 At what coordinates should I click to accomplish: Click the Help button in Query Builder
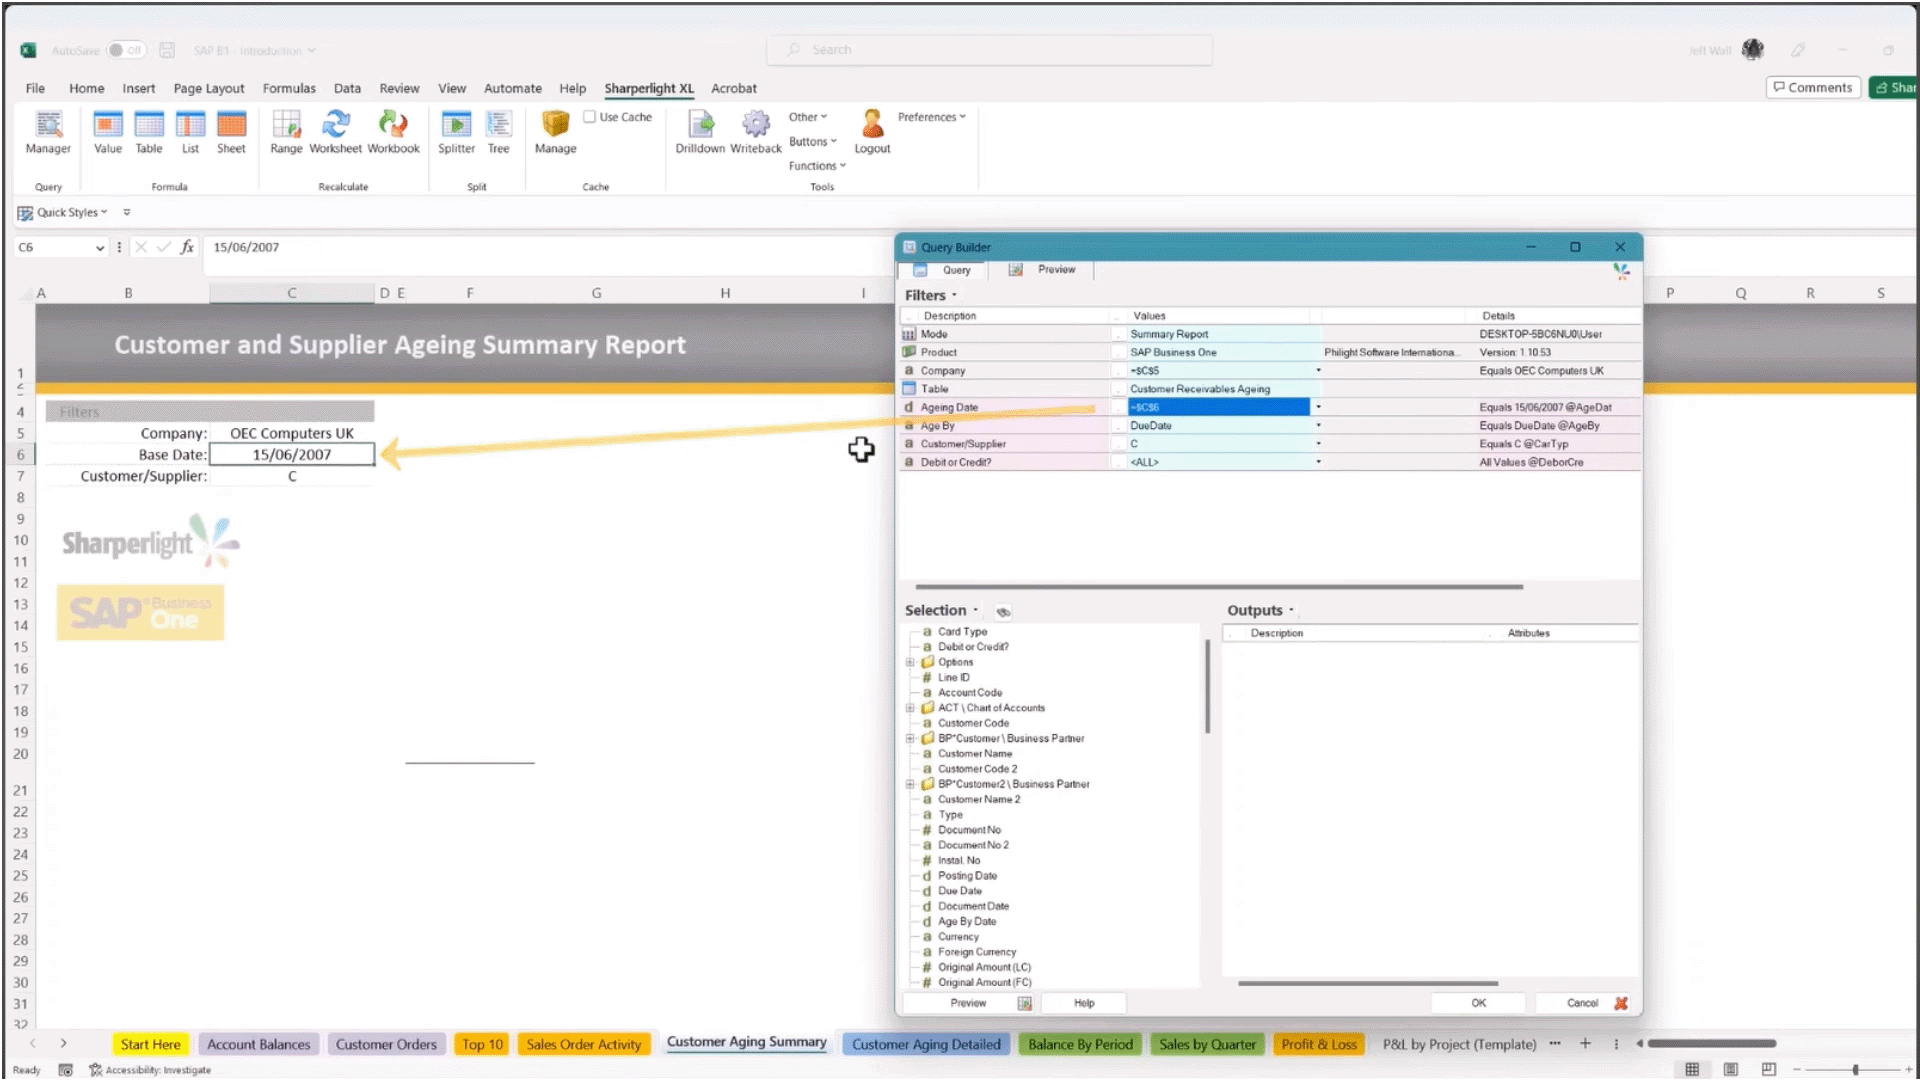pos(1084,1003)
